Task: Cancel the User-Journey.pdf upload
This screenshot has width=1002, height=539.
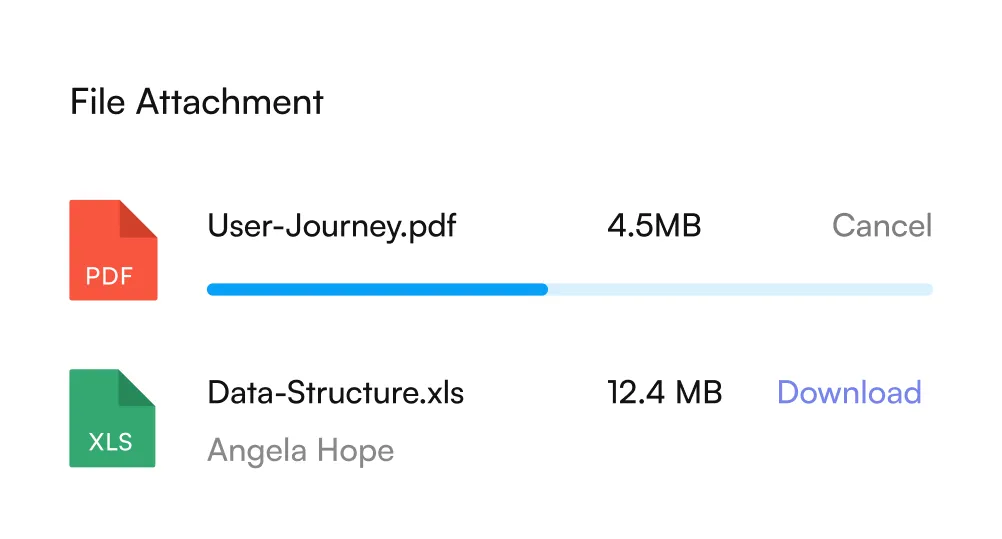Action: [x=881, y=226]
